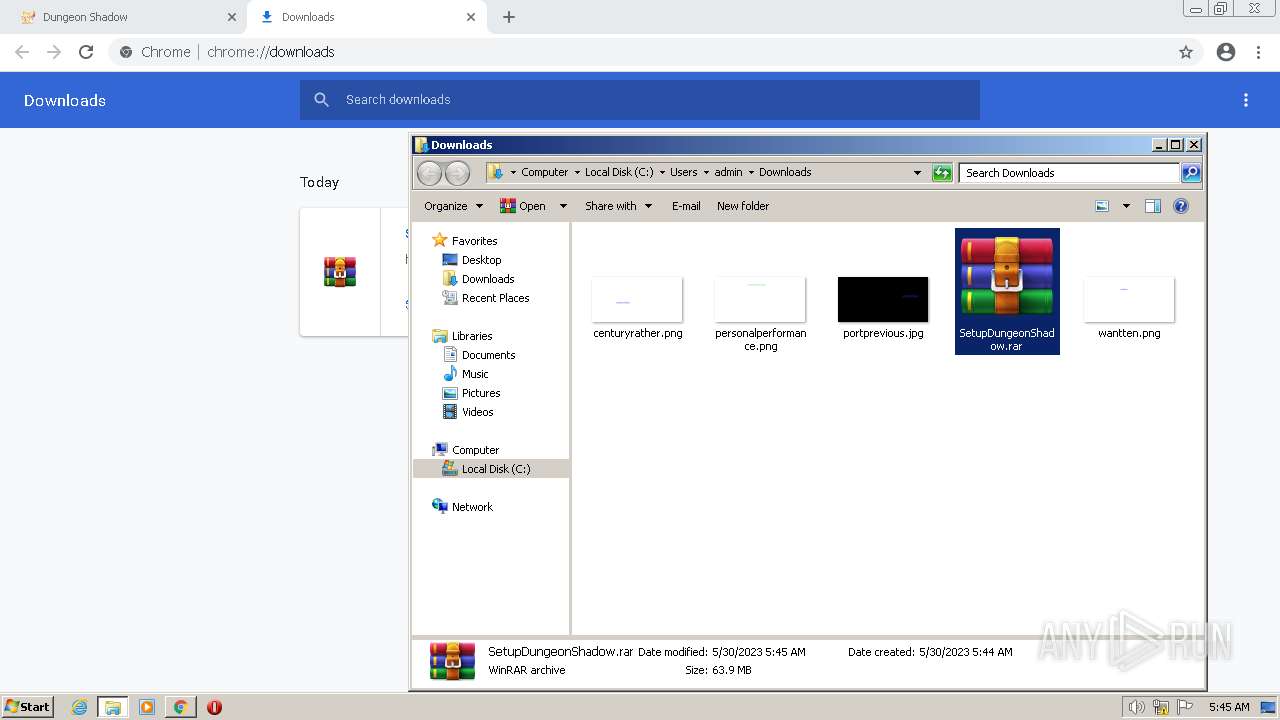Open Windows Media Player from taskbar
This screenshot has height=720, width=1280.
coord(147,707)
